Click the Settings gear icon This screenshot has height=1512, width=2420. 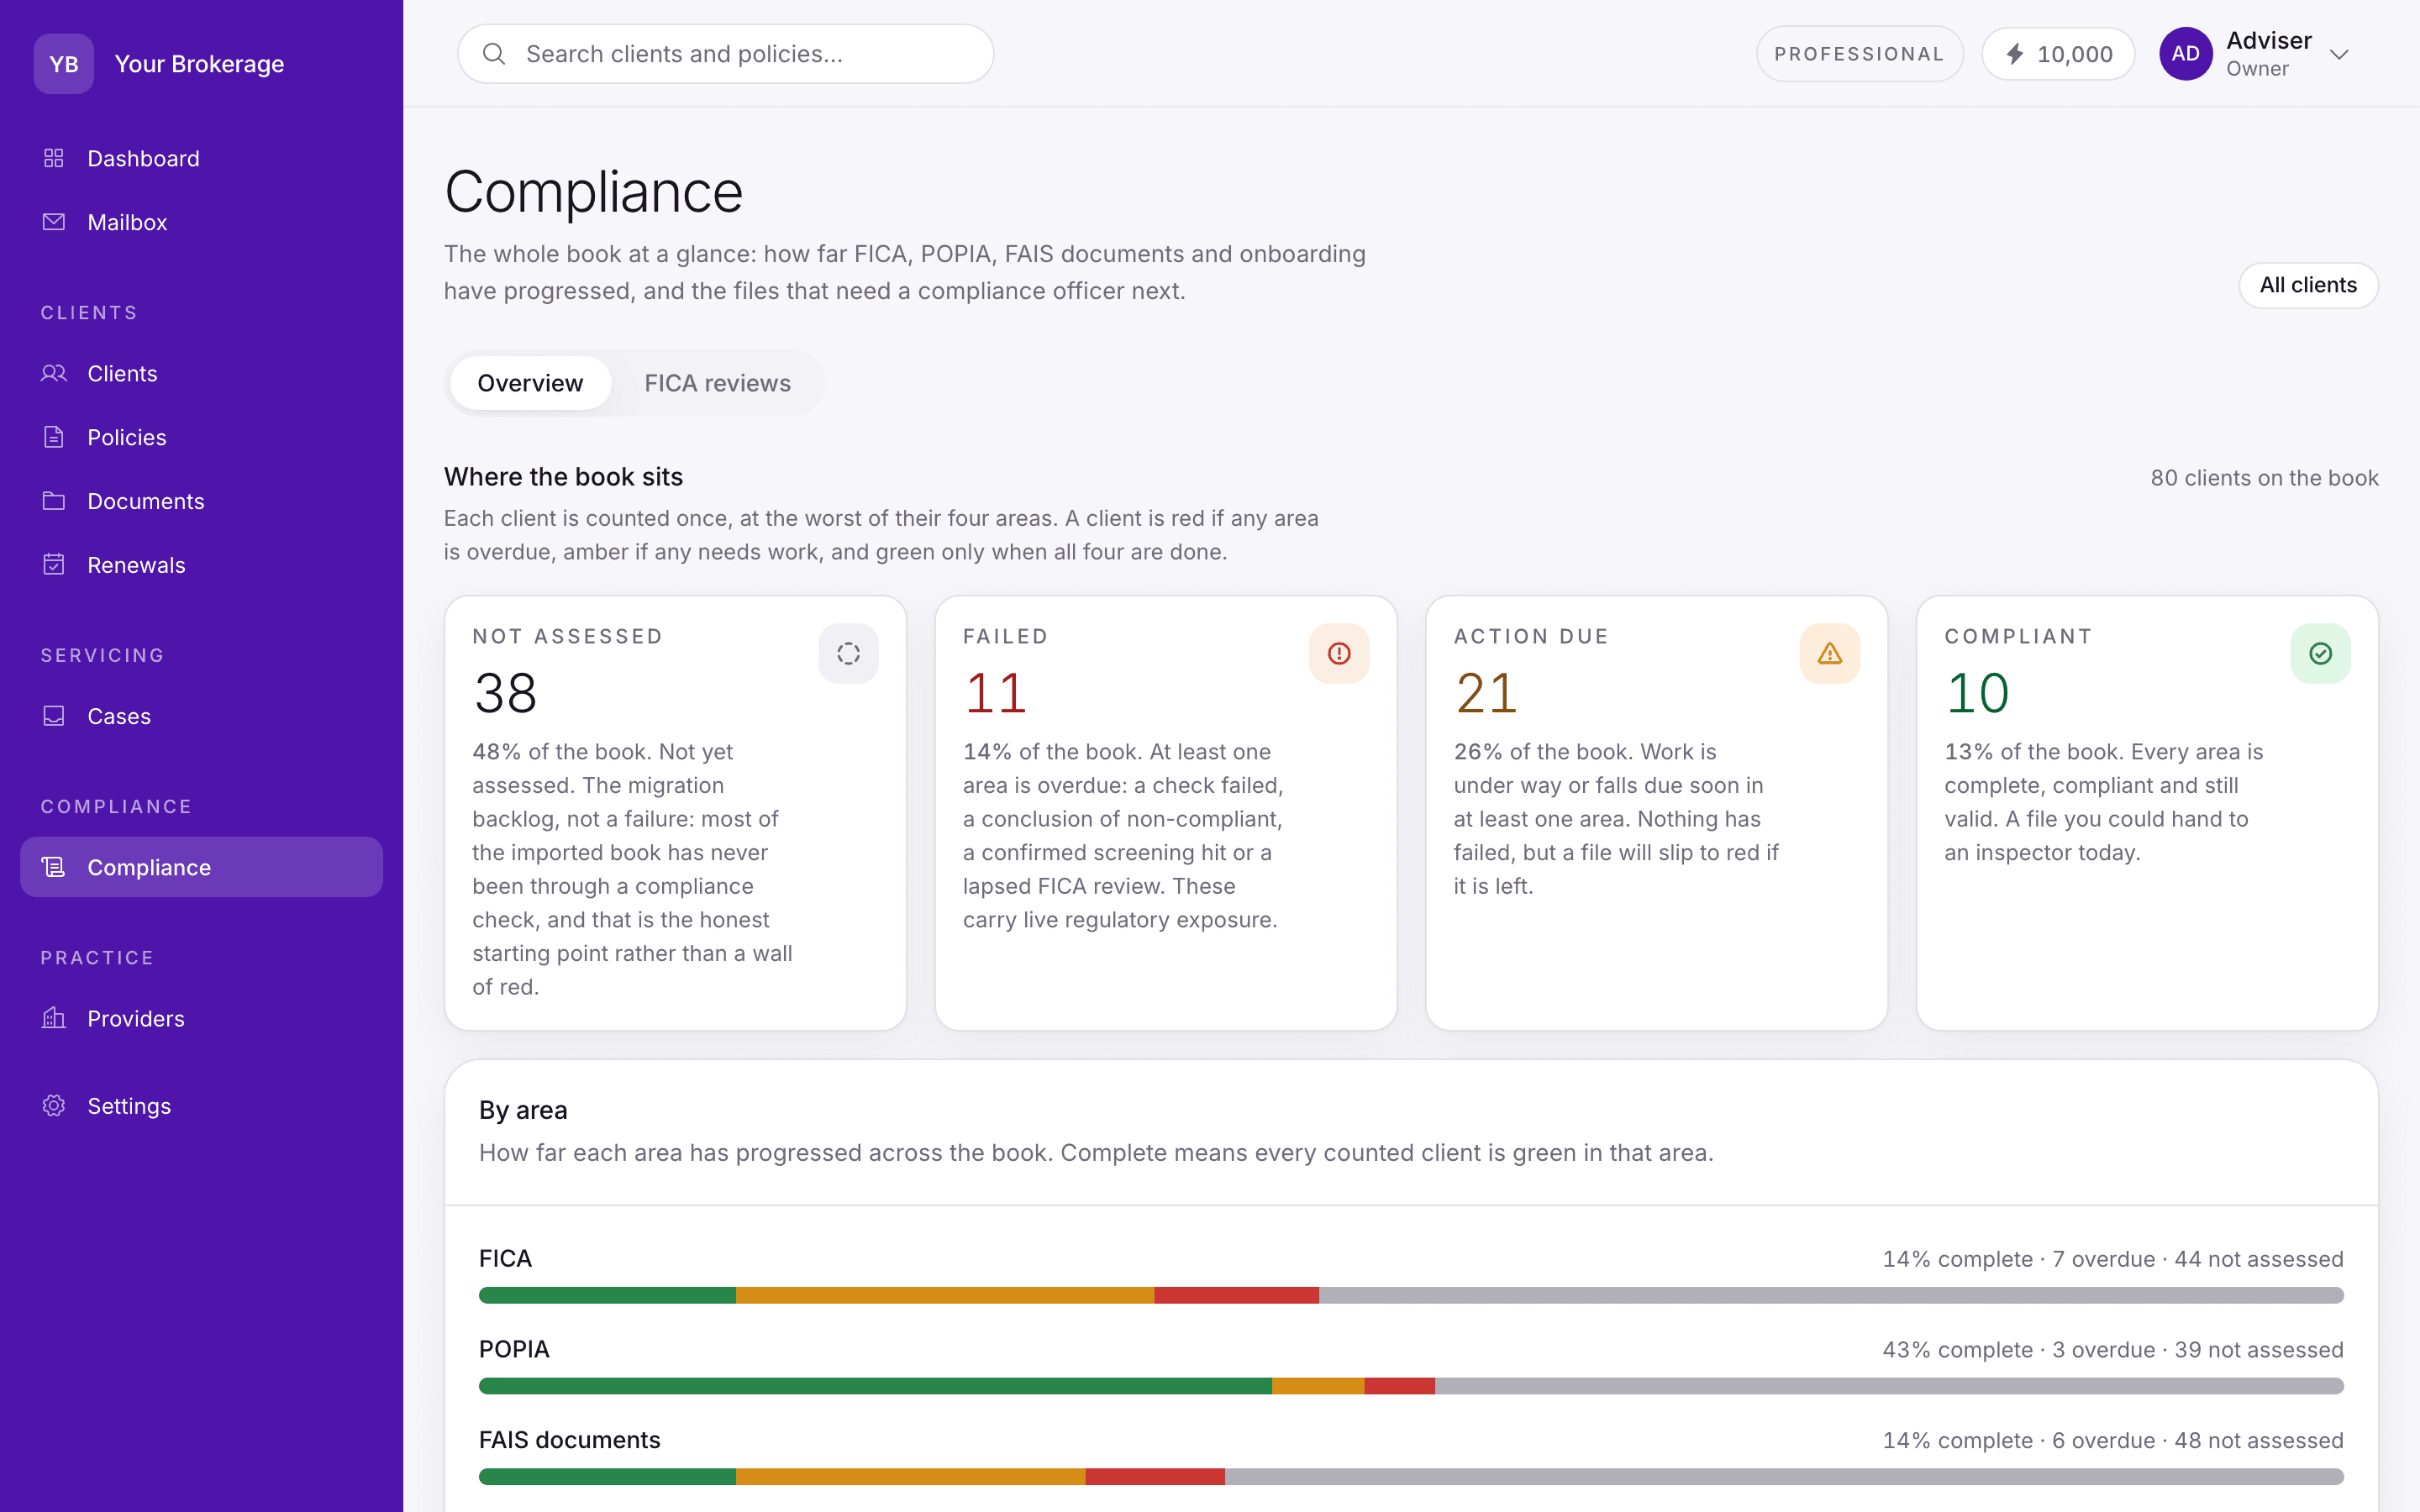[54, 1105]
